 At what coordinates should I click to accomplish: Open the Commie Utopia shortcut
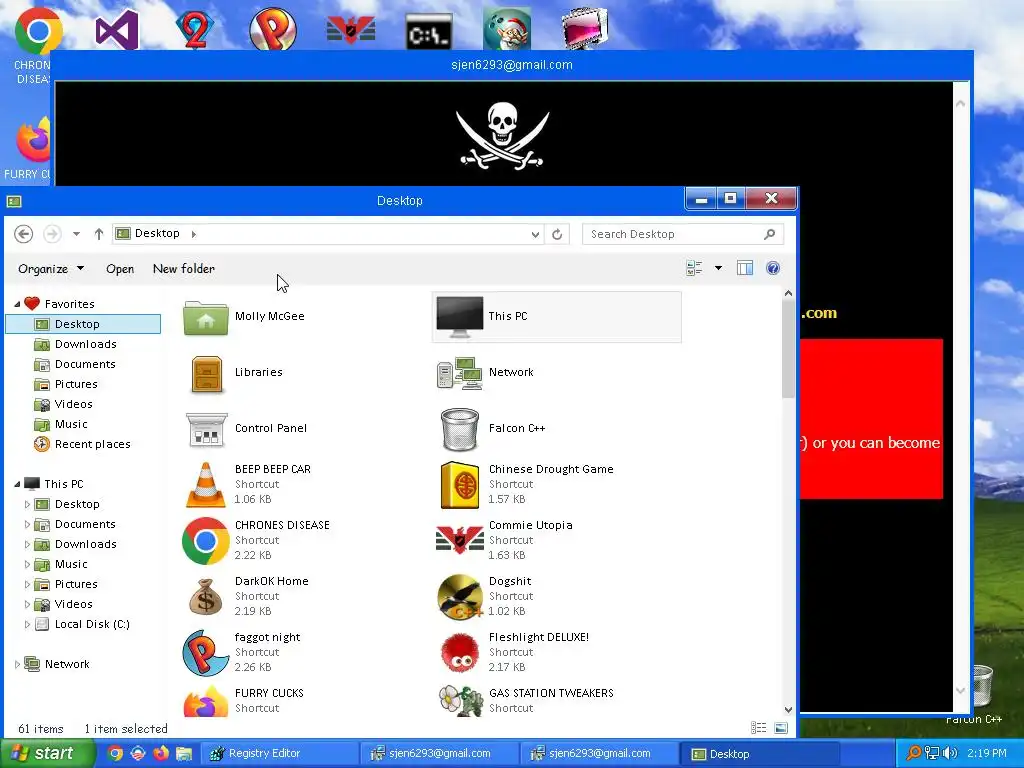[x=460, y=541]
